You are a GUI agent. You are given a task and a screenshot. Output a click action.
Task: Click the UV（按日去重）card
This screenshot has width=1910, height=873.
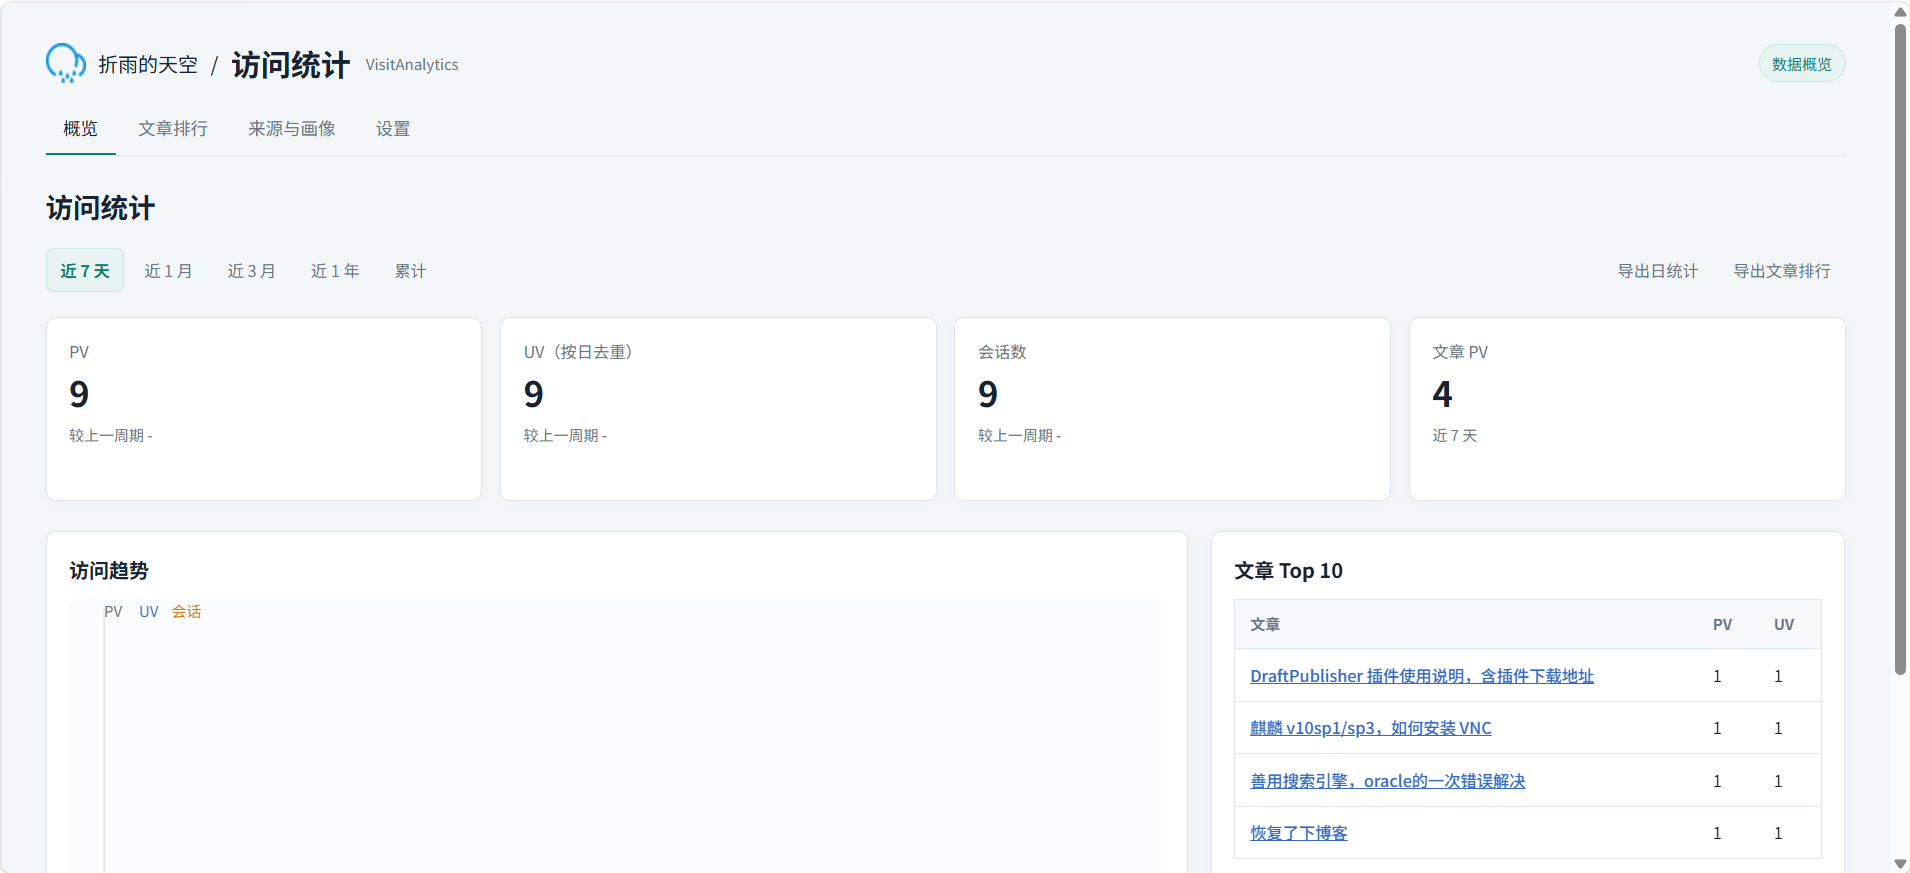[718, 409]
